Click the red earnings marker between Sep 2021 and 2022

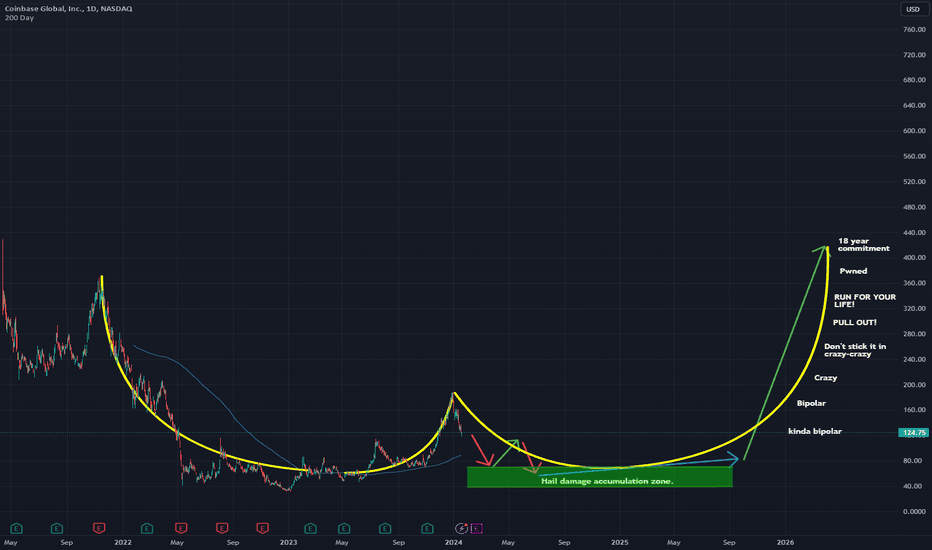99,528
